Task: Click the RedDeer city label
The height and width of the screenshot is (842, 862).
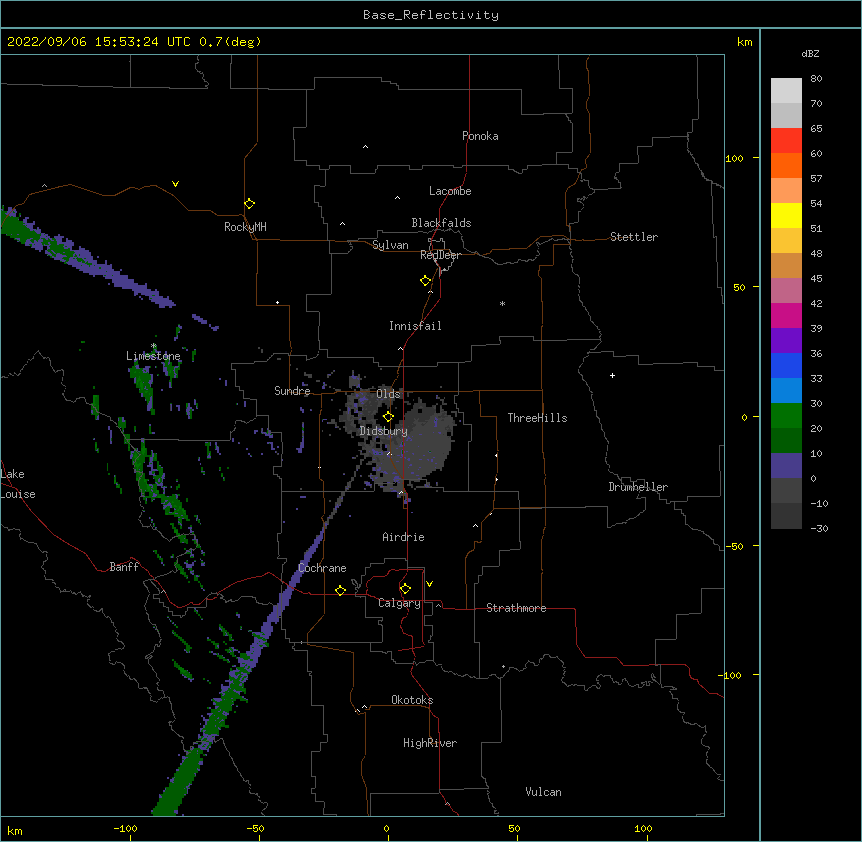Action: click(440, 255)
